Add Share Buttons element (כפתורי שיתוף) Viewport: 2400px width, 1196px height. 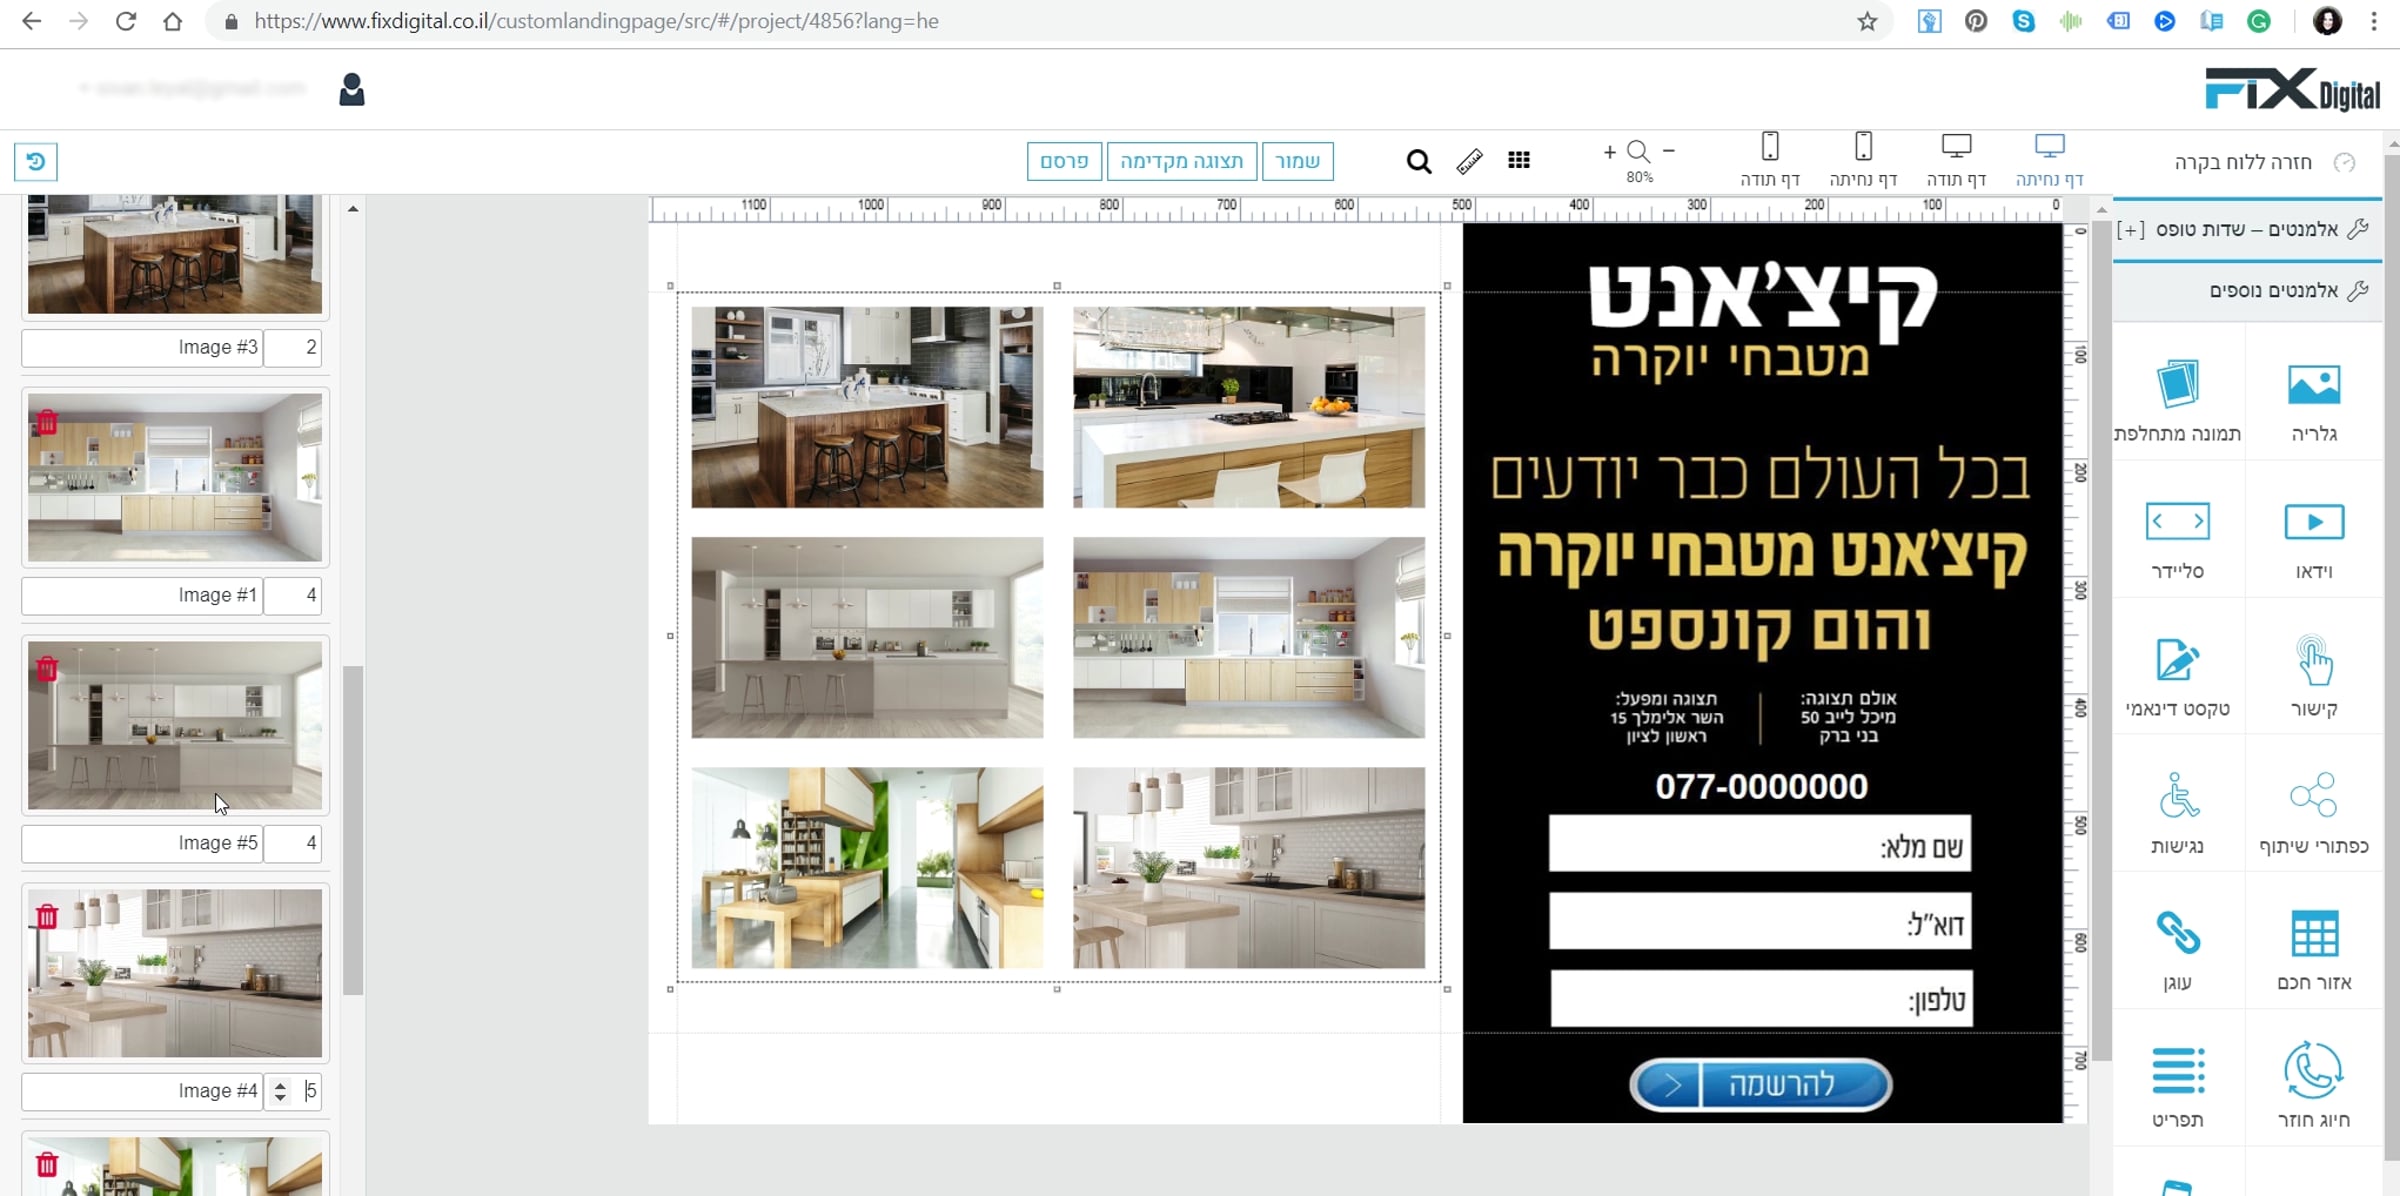pos(2313,813)
